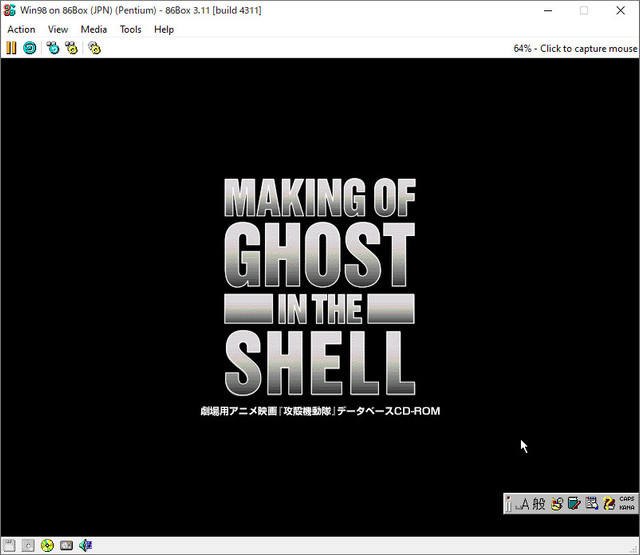640x555 pixels.
Task: Click the 'Click to capture mouse' status text
Action: pos(589,49)
